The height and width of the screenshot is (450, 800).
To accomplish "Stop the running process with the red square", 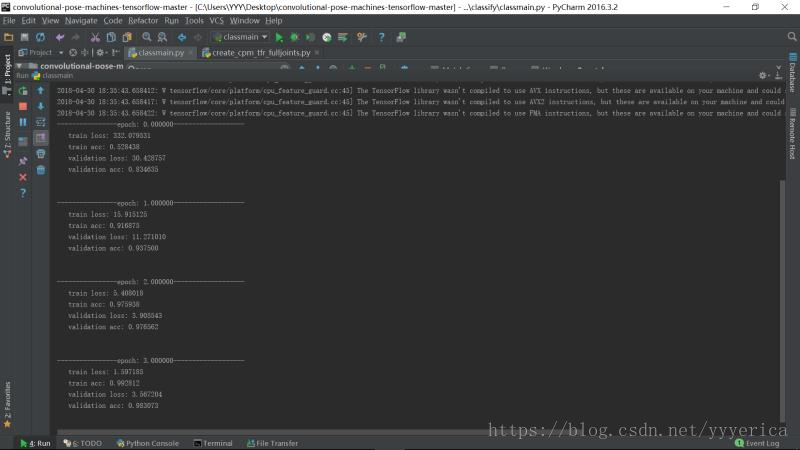I will pyautogui.click(x=23, y=106).
